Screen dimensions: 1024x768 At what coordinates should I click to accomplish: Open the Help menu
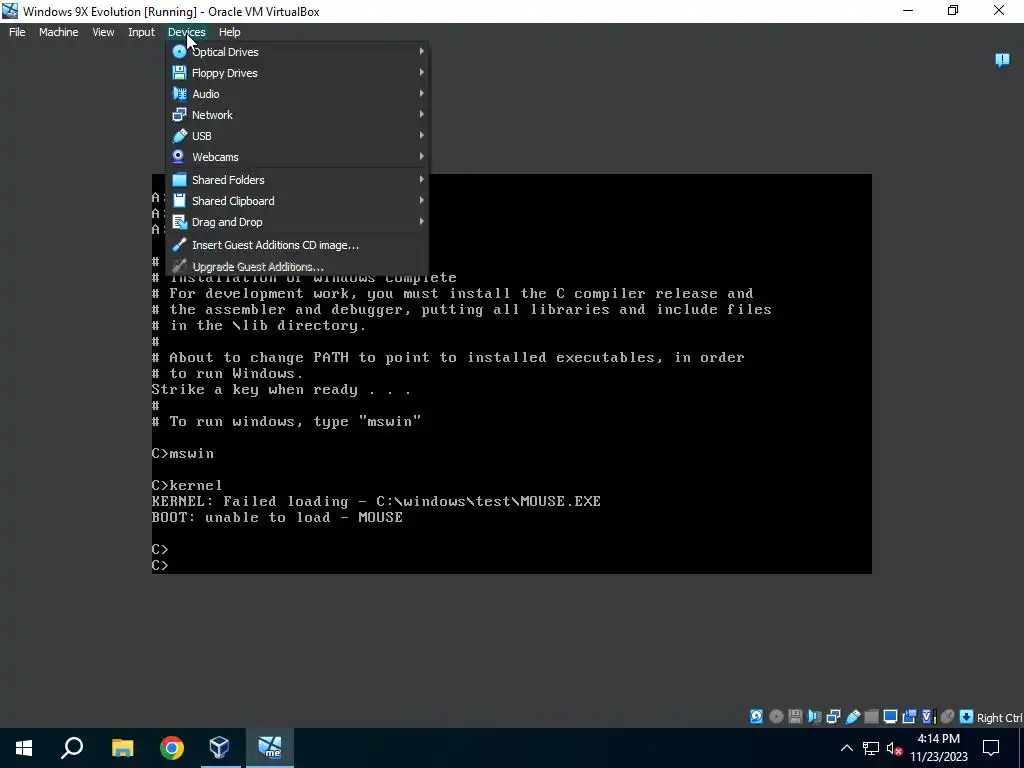tap(229, 32)
